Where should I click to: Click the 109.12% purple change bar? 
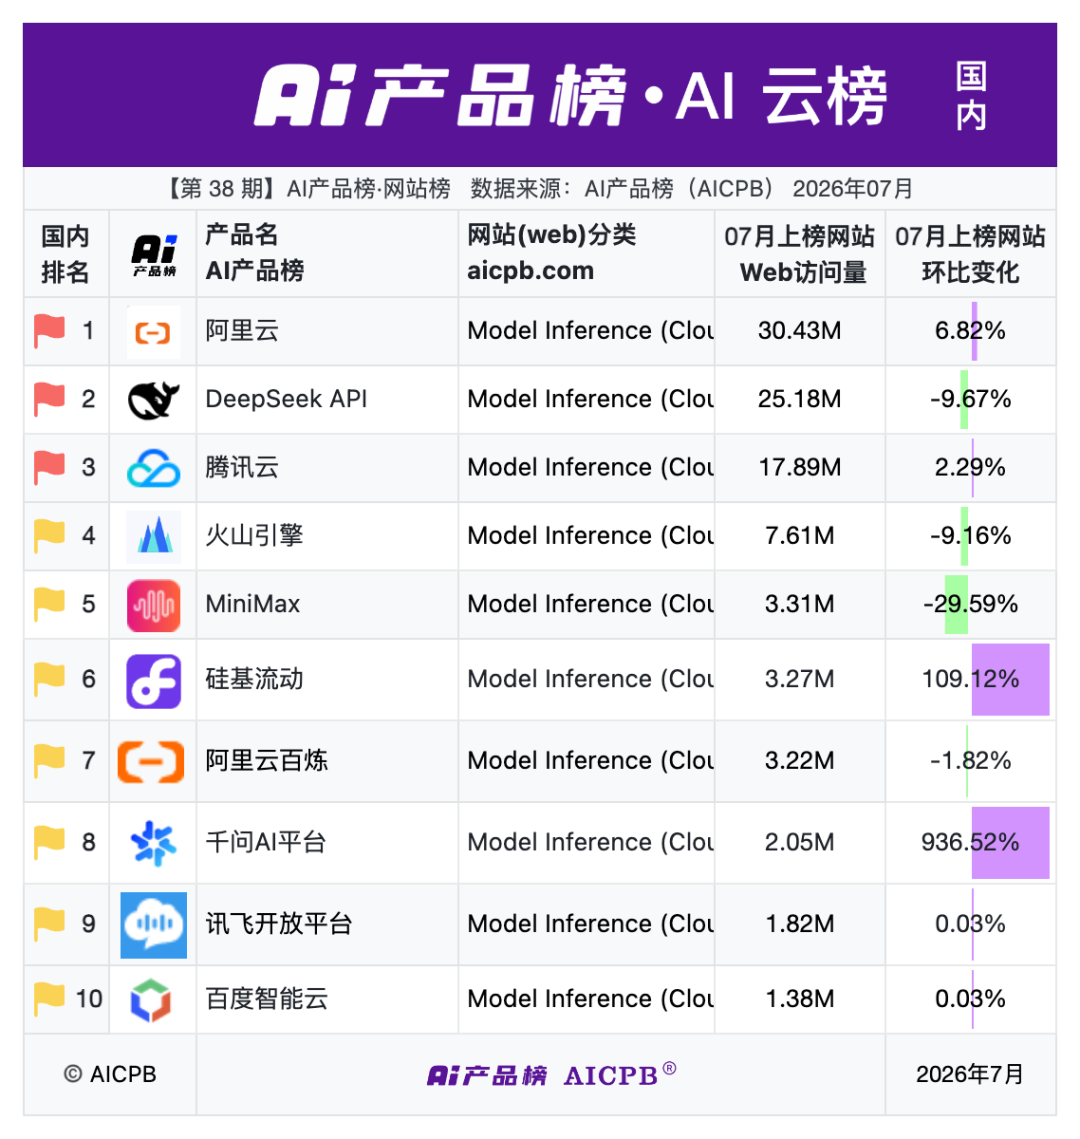[1010, 679]
